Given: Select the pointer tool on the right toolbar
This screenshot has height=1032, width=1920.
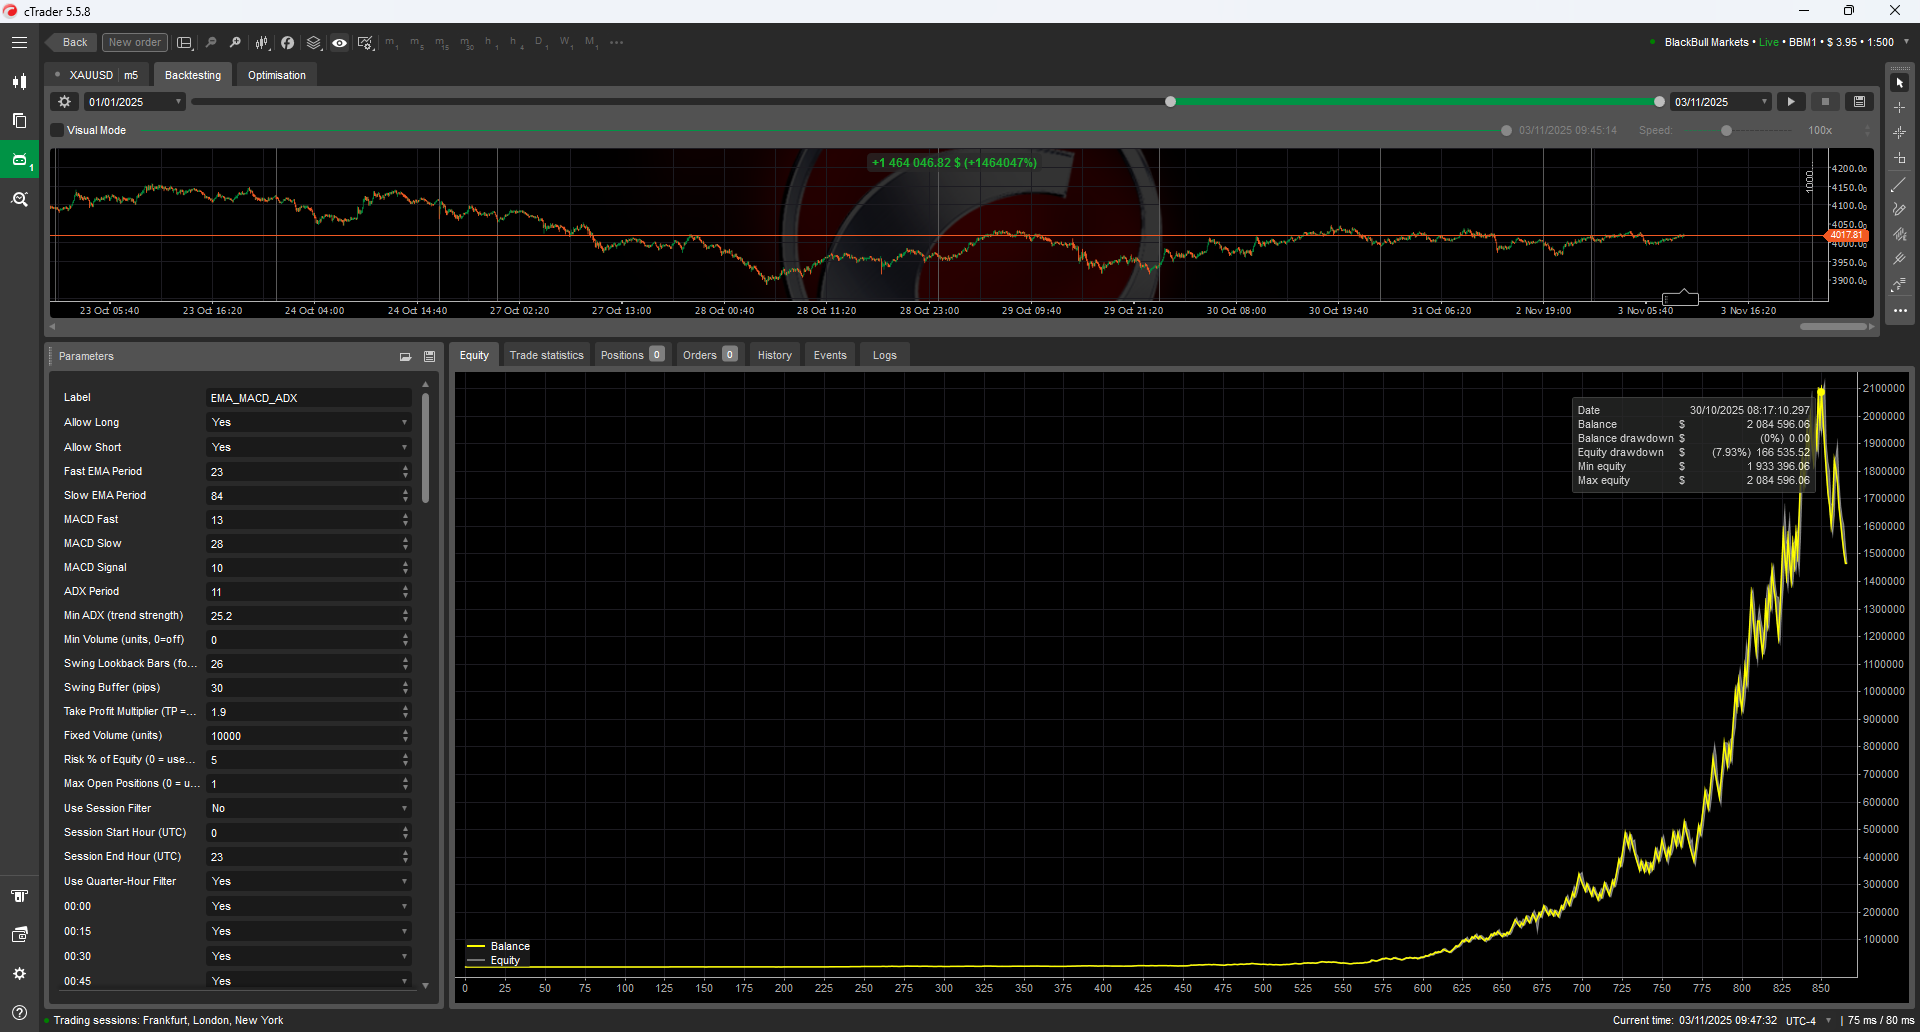Looking at the screenshot, I should tap(1900, 83).
